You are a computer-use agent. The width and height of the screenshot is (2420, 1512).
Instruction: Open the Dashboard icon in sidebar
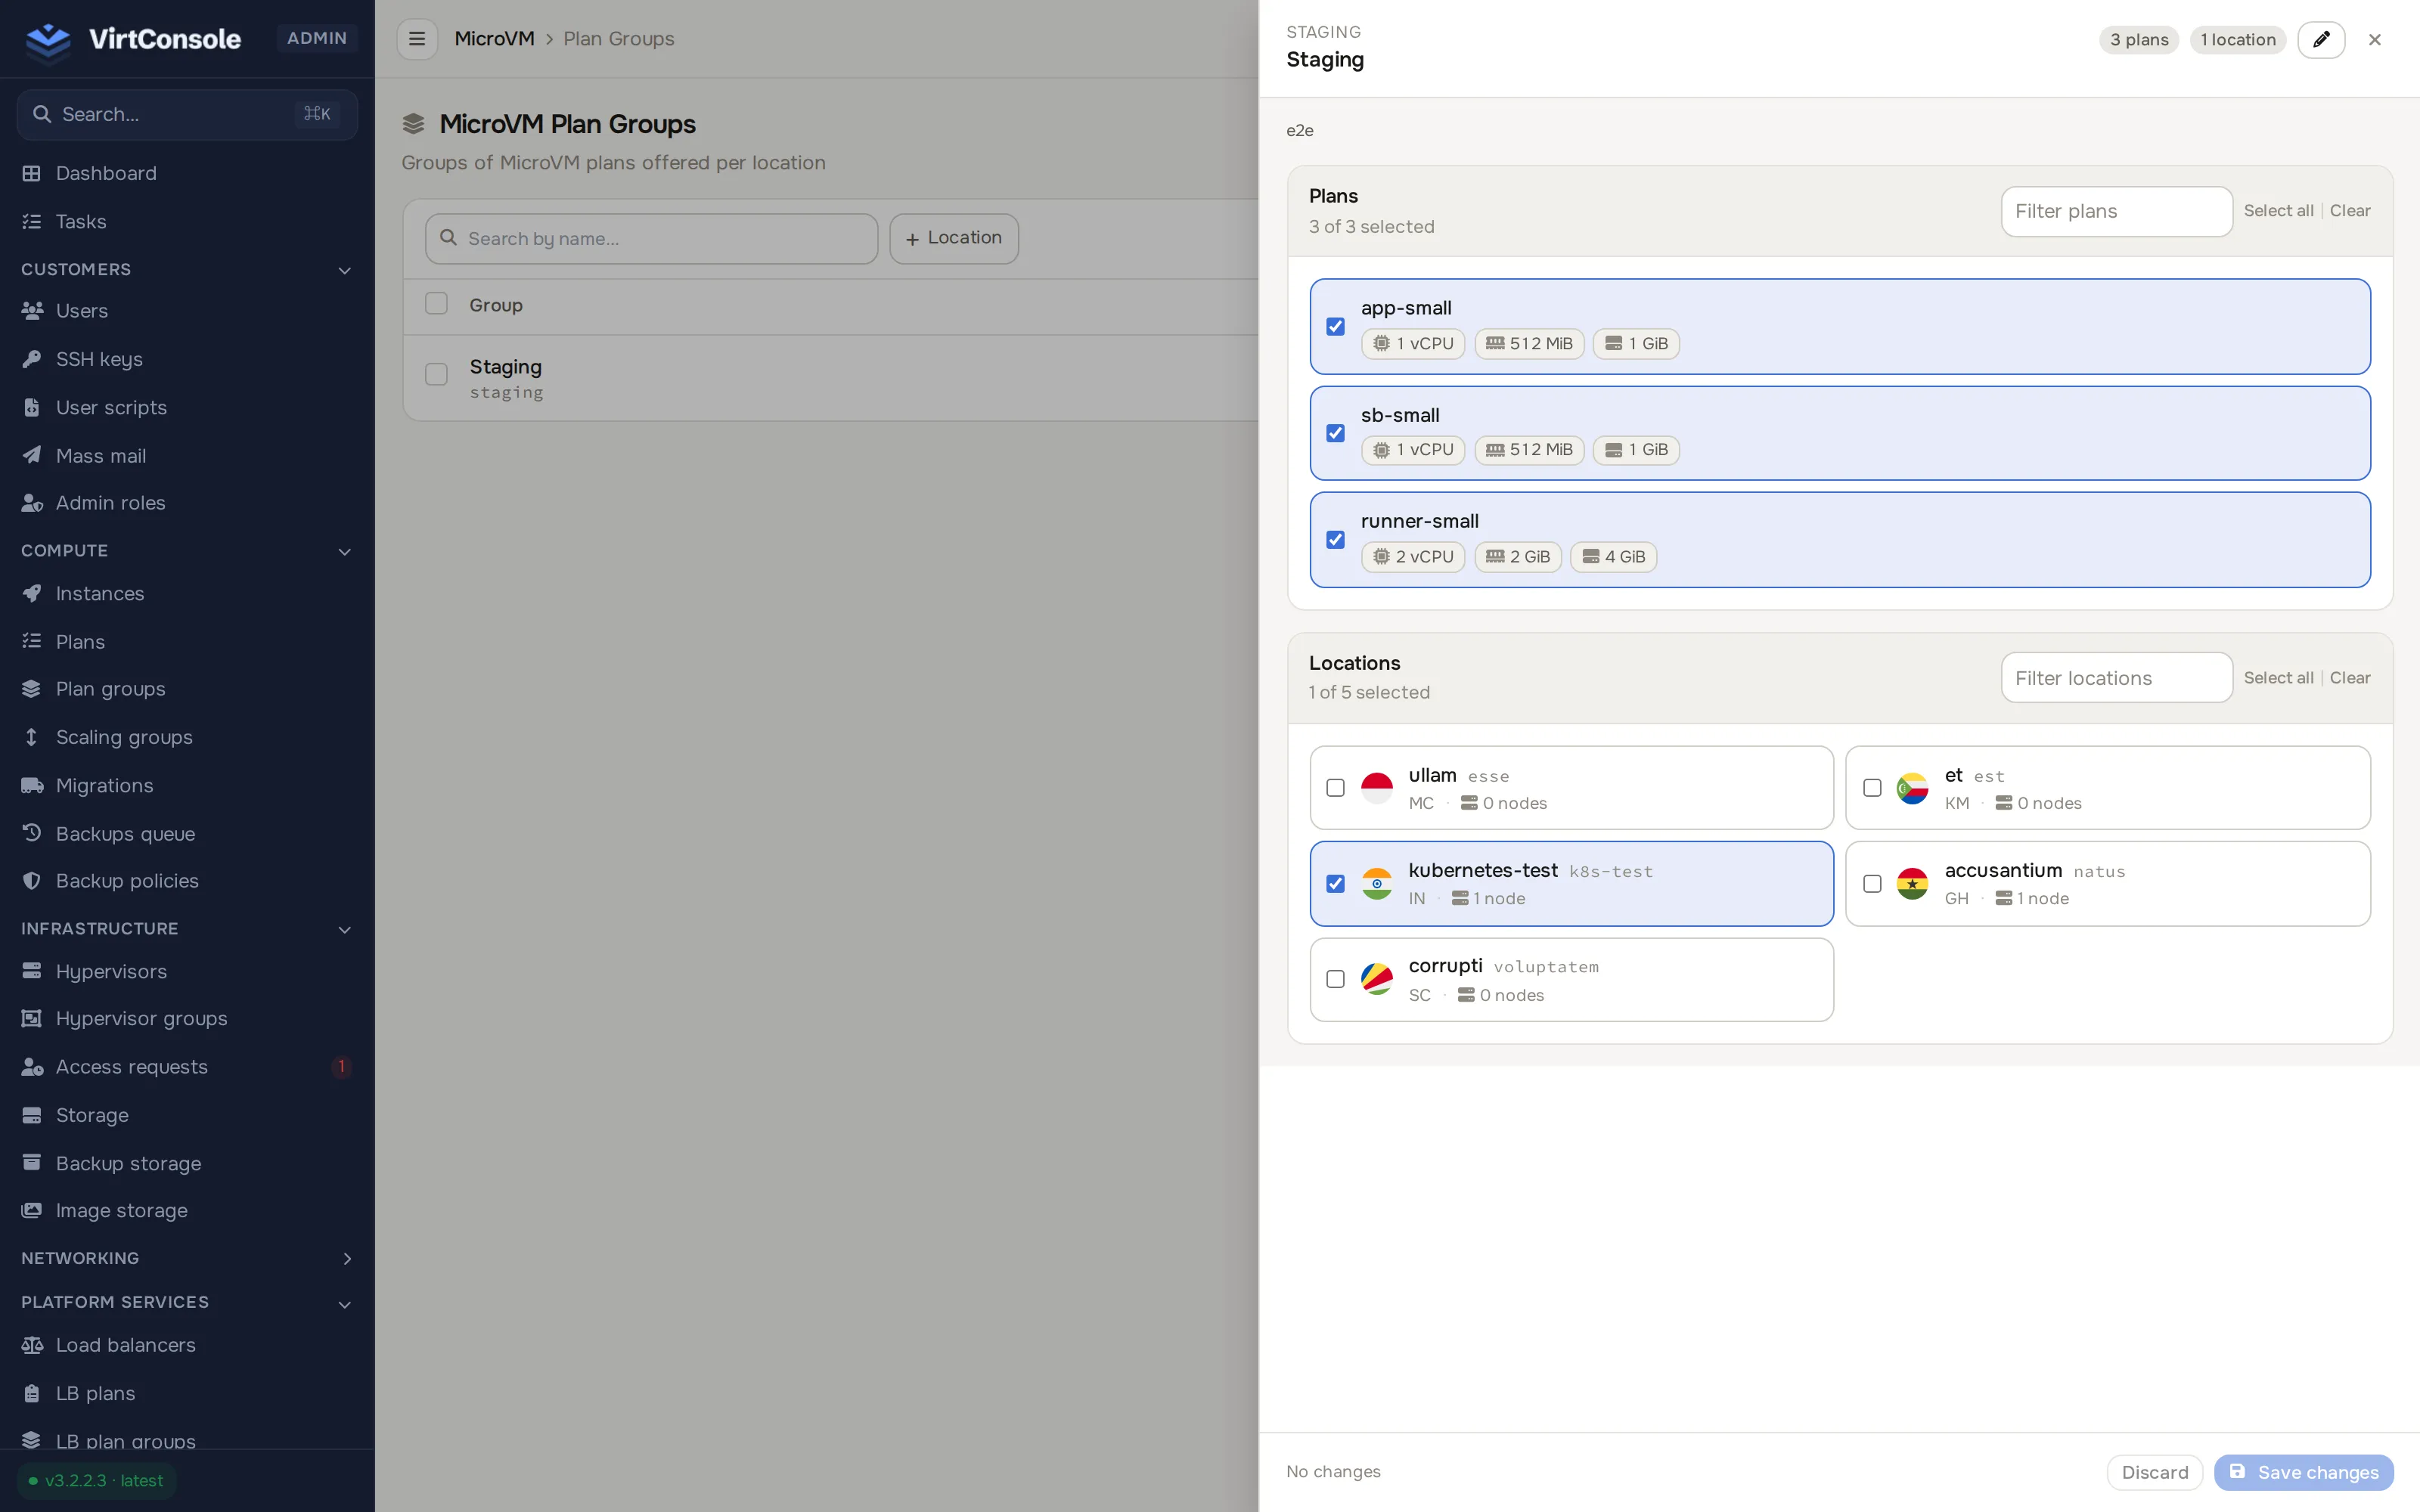coord(32,173)
